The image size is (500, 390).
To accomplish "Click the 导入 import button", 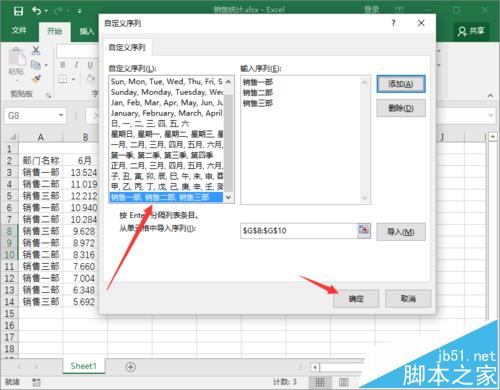I will tap(401, 232).
